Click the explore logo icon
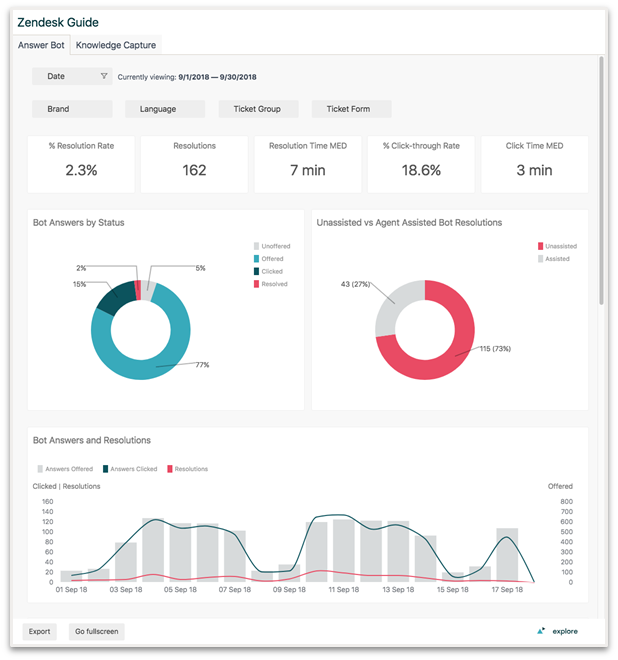The width and height of the screenshot is (618, 660). [x=541, y=631]
